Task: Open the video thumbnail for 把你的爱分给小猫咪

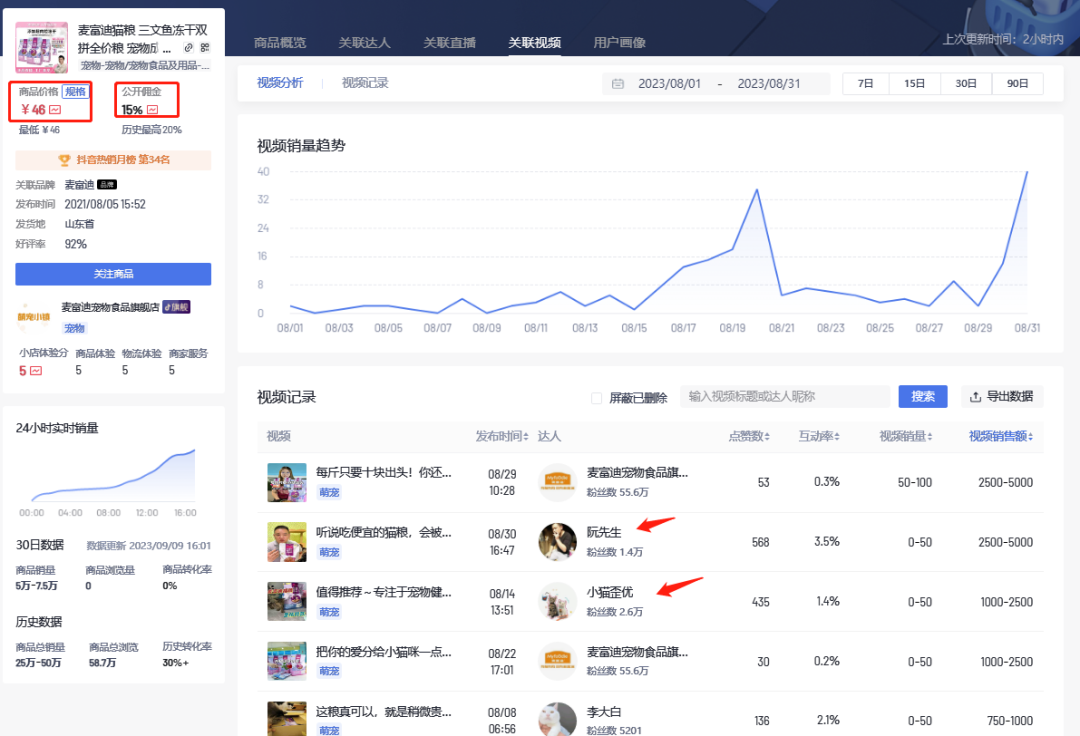Action: tap(287, 662)
